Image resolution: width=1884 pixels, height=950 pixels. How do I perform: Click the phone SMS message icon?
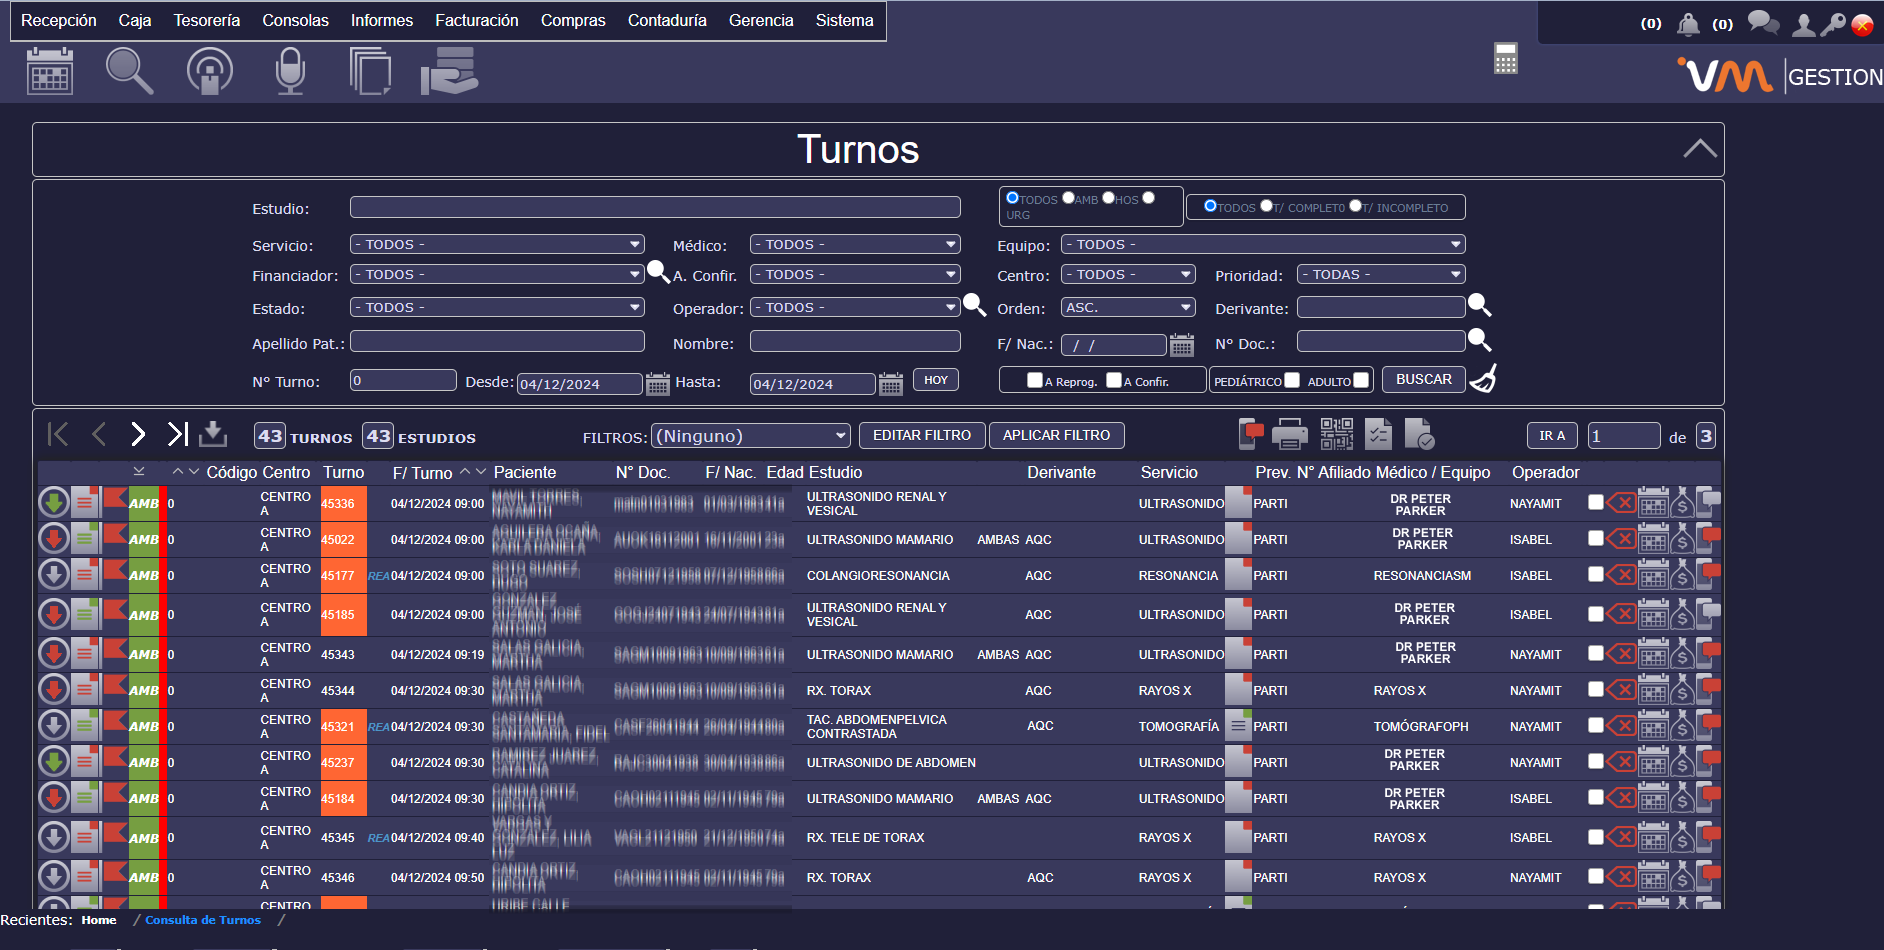click(1251, 434)
